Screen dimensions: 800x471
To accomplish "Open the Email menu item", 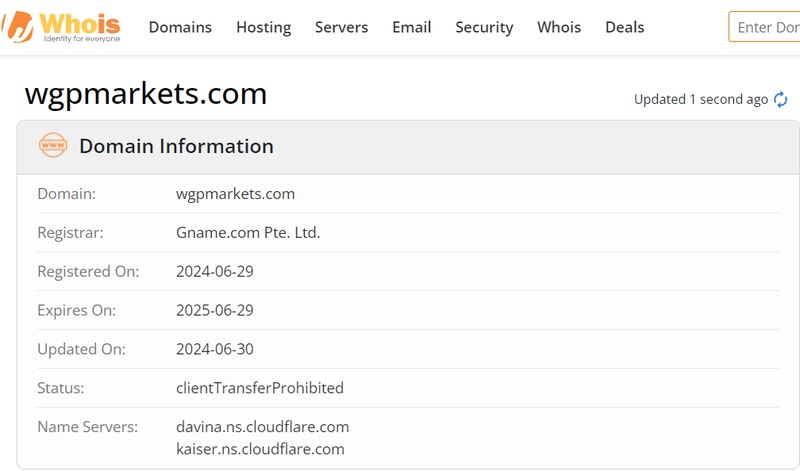I will [x=411, y=27].
